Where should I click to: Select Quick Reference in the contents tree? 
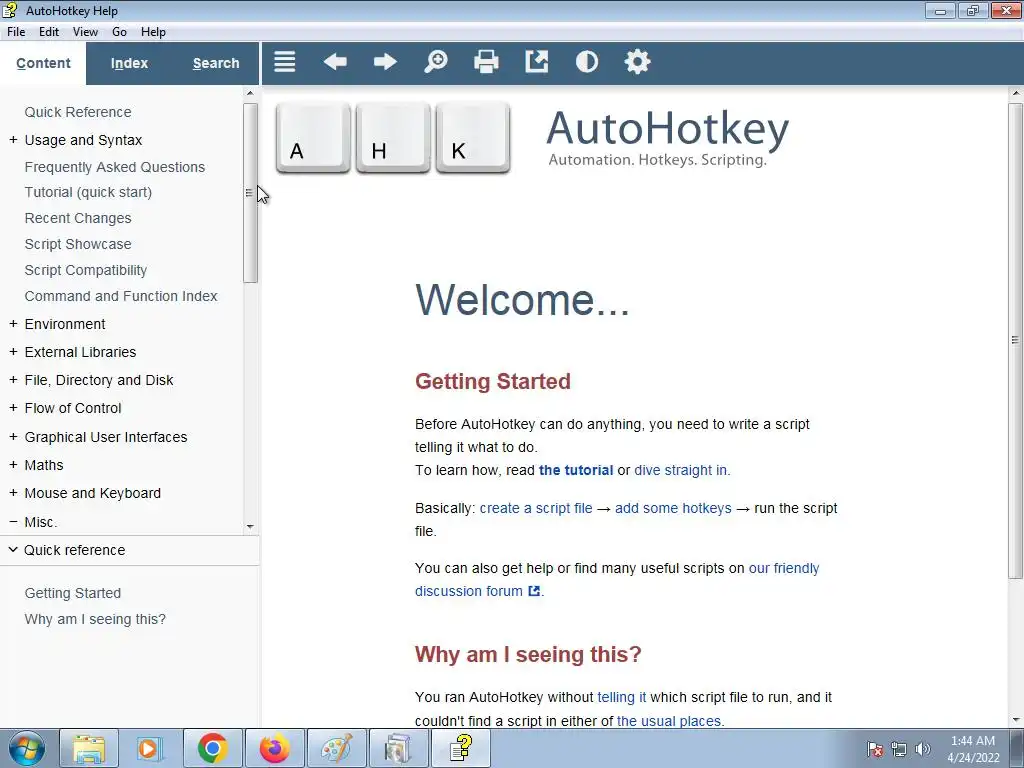[78, 112]
